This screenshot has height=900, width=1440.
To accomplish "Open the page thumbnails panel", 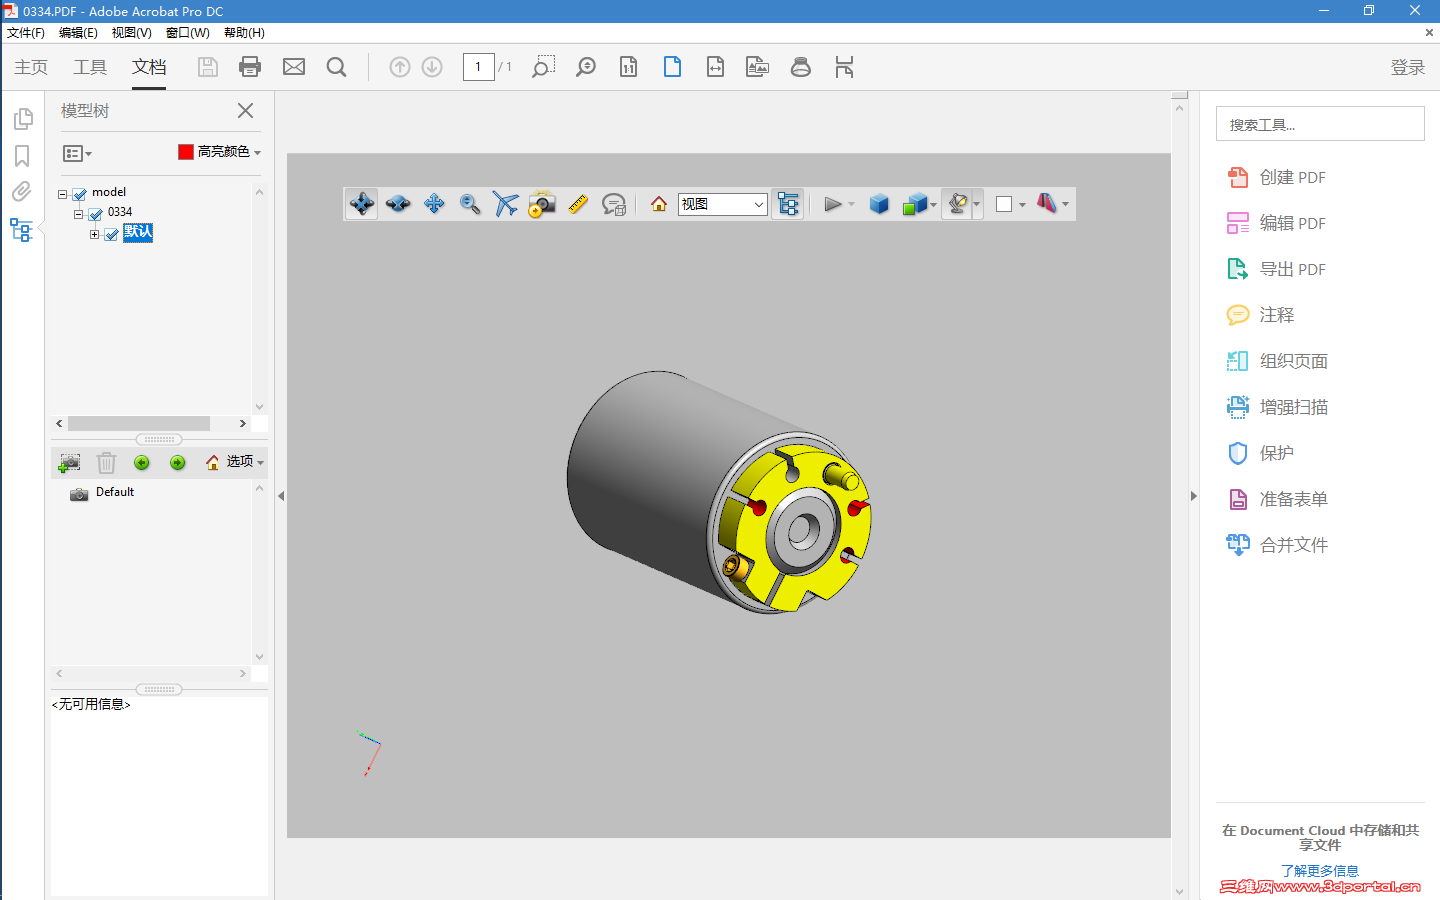I will click(23, 119).
